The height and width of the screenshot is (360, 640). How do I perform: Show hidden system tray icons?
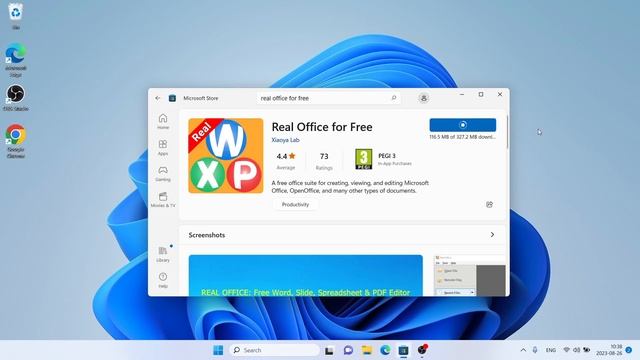(523, 350)
